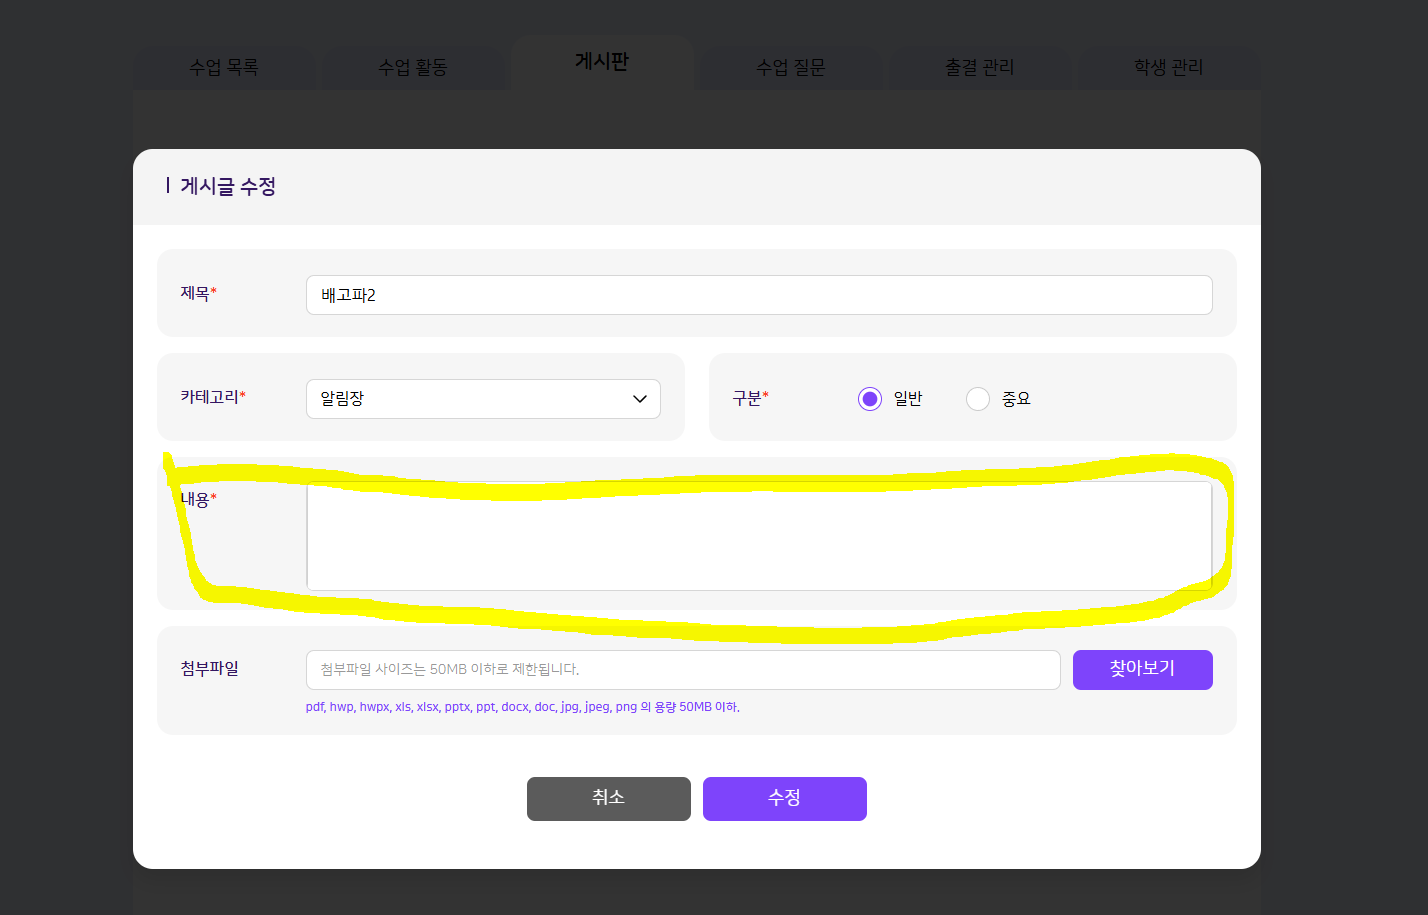Open the 수업 활동 tab
The height and width of the screenshot is (915, 1428).
point(412,67)
